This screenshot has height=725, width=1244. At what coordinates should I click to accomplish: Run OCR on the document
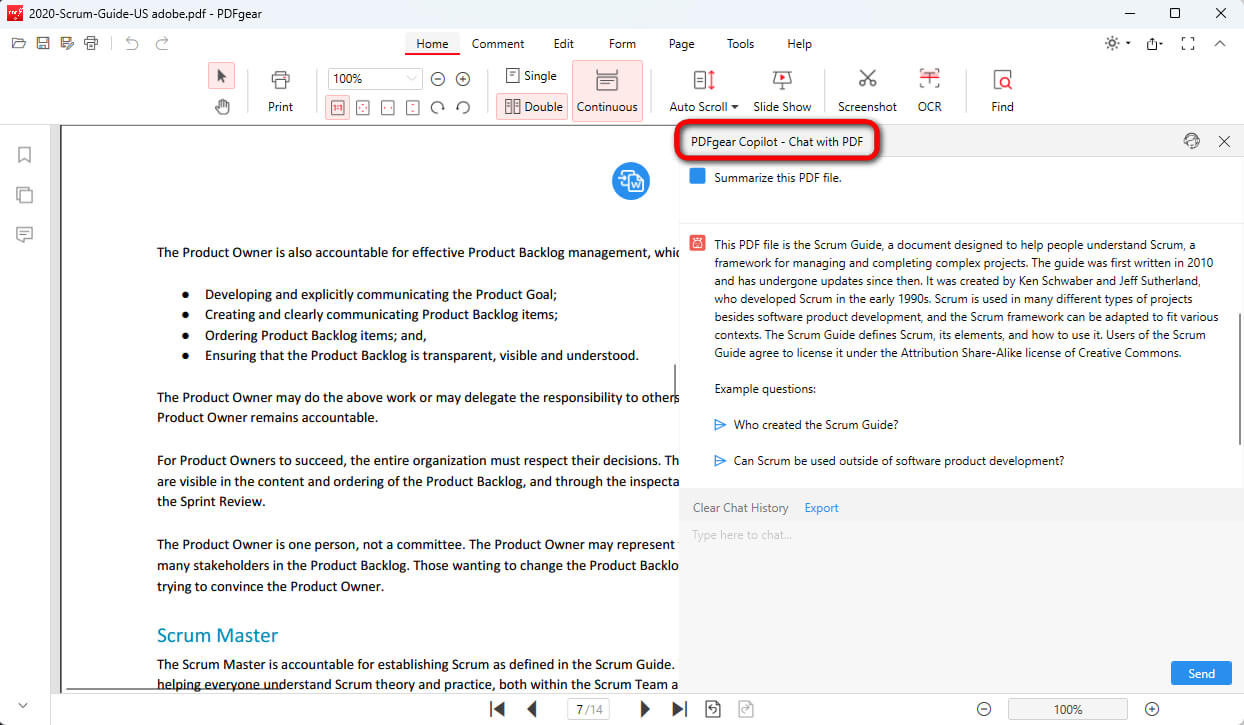coord(929,88)
